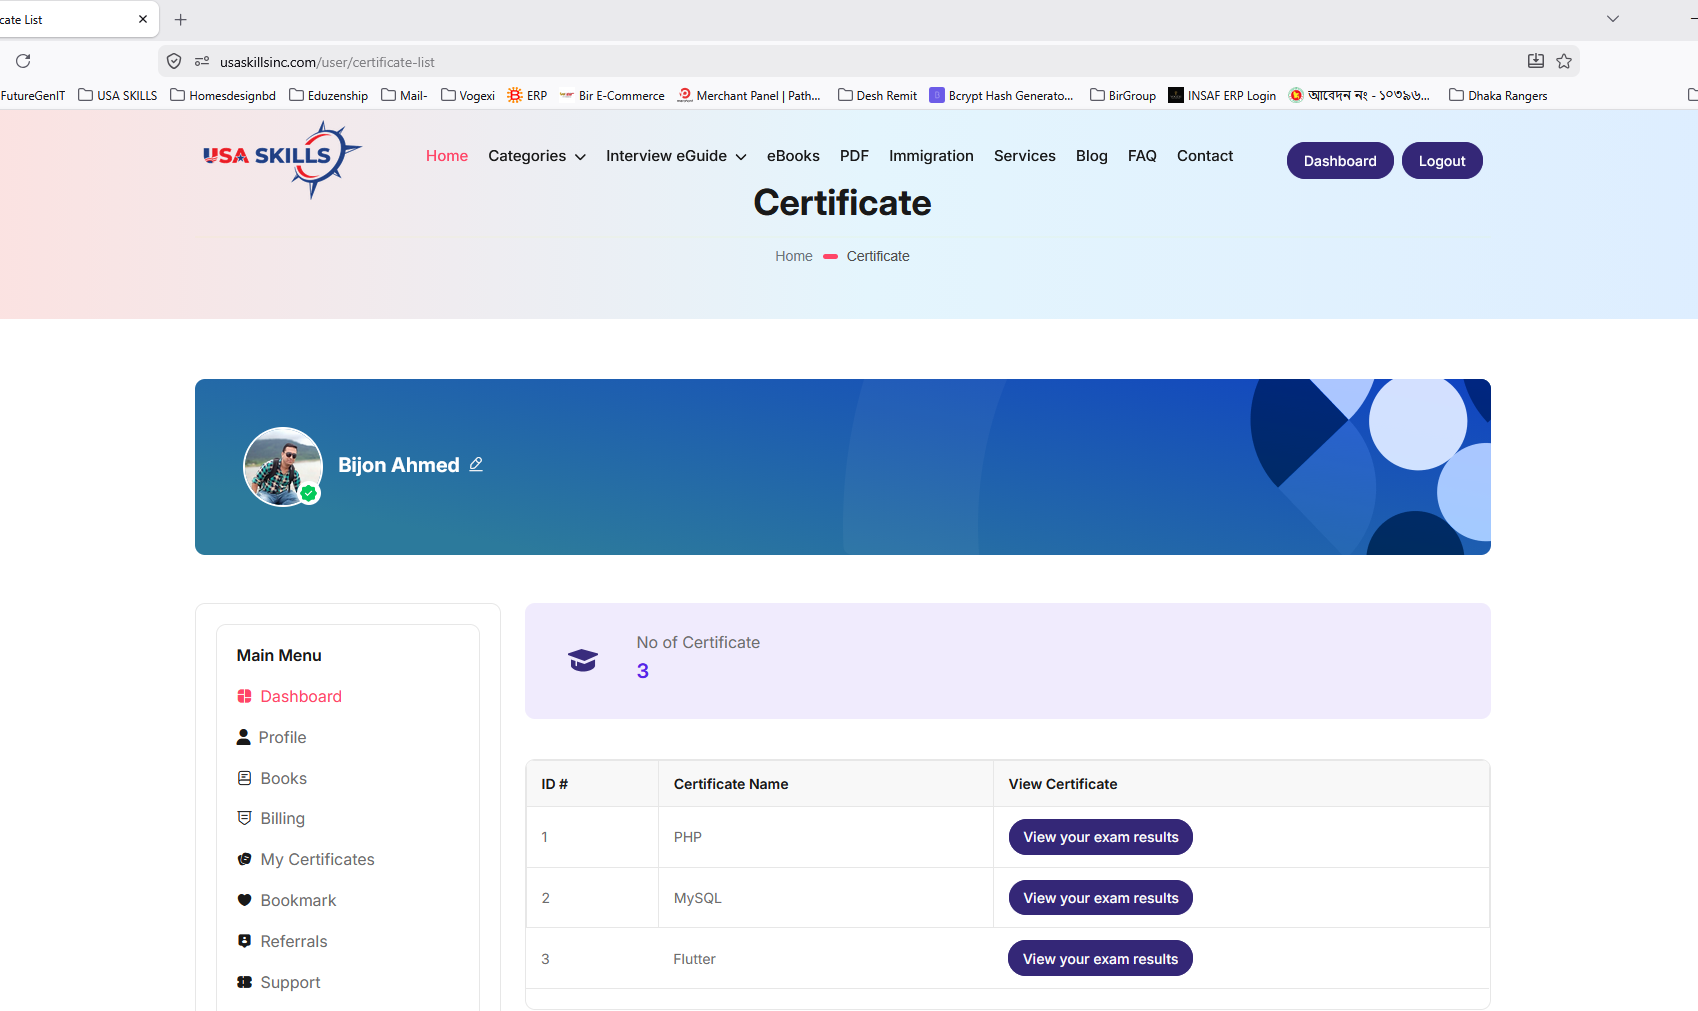
Task: Open the Homesdesignbd bookmark folder
Action: pyautogui.click(x=223, y=95)
